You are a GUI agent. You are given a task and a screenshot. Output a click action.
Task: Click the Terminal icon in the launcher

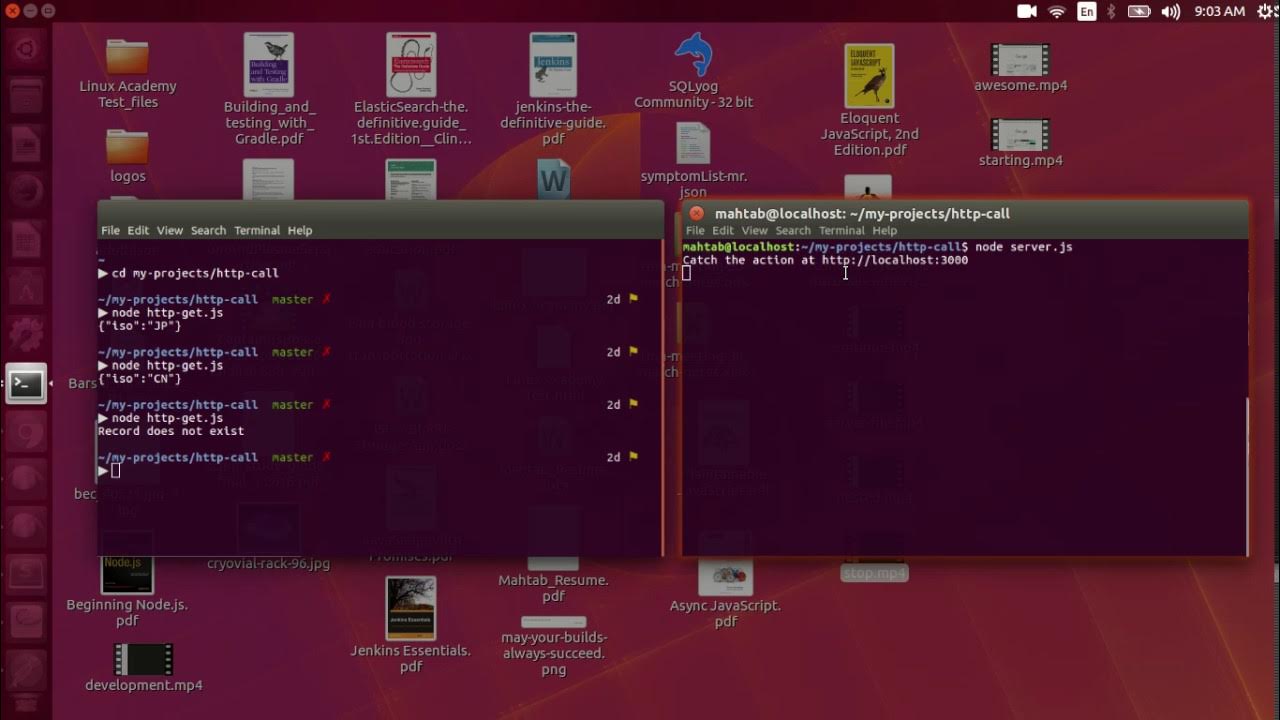(x=26, y=384)
